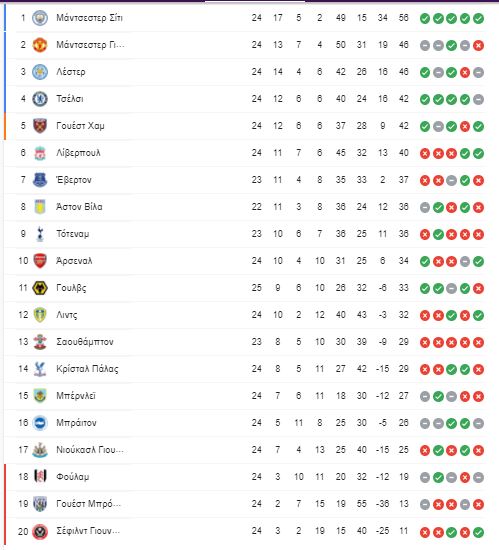Click the Liverpool club crest

click(40, 153)
